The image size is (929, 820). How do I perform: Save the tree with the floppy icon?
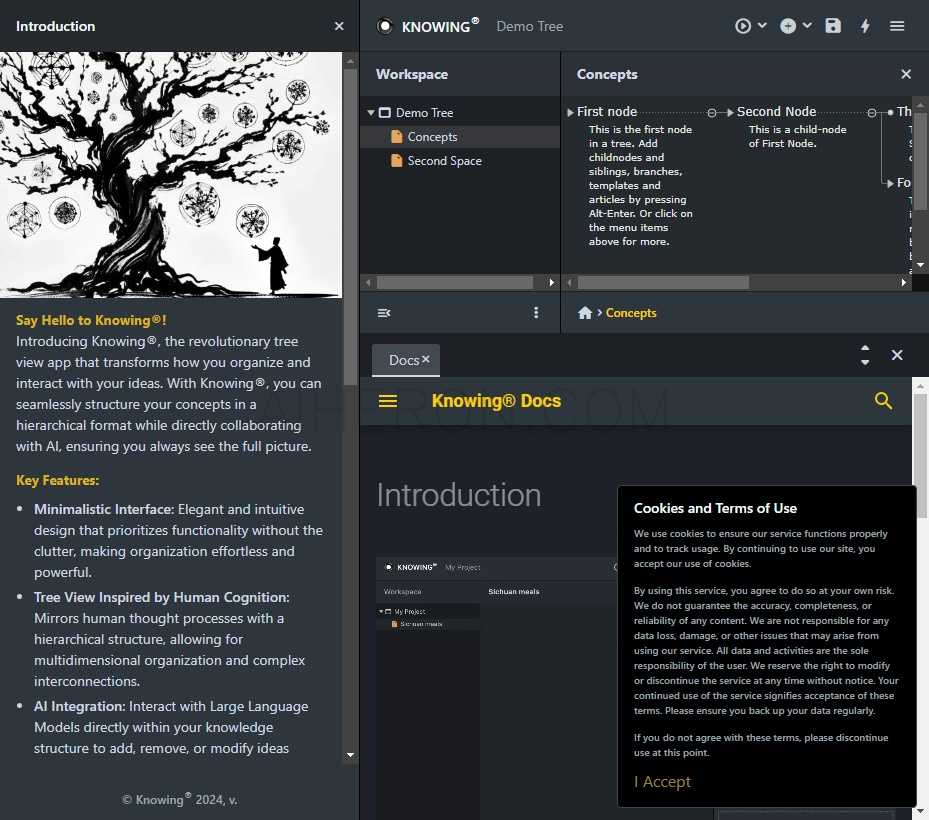[x=833, y=25]
